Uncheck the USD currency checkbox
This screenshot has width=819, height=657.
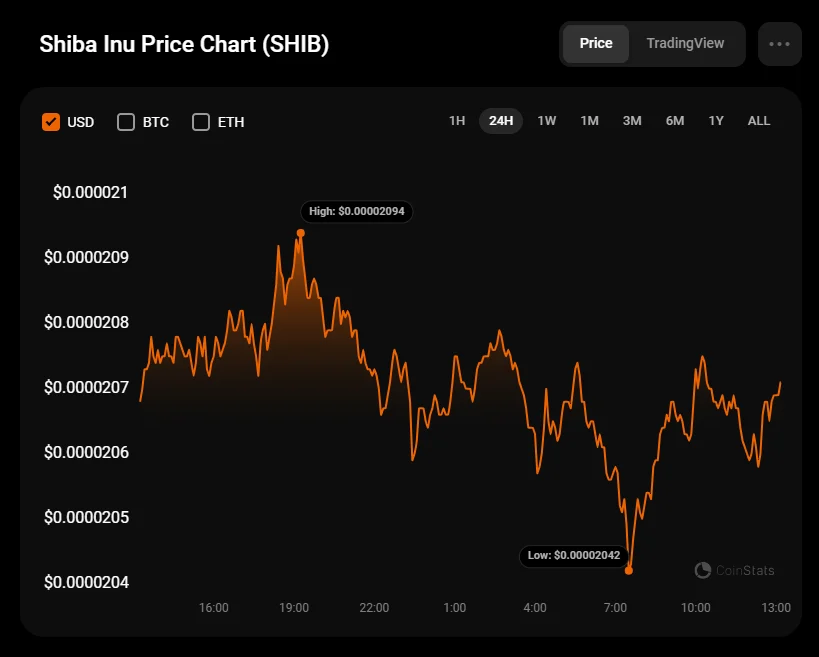[51, 122]
